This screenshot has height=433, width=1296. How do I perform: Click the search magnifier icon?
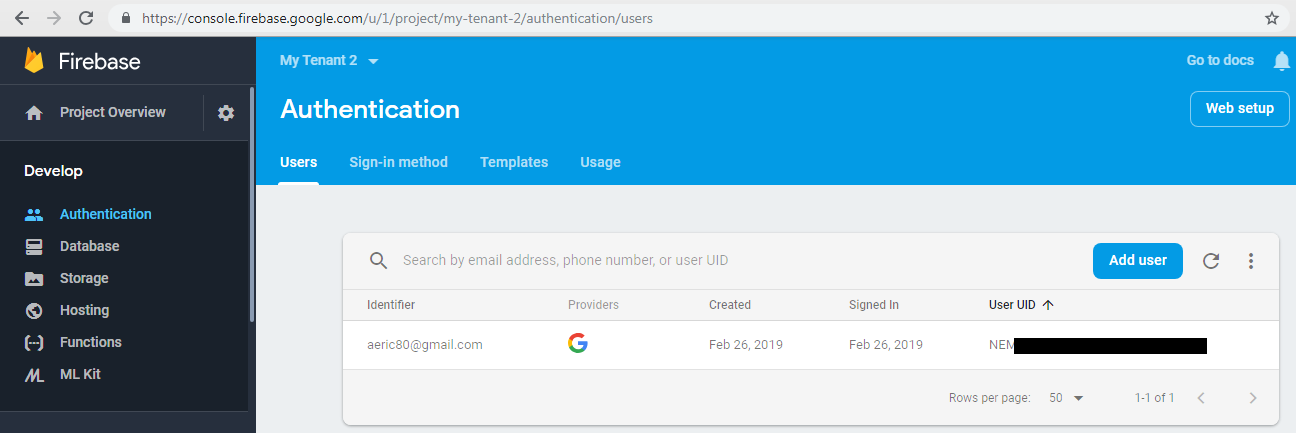pyautogui.click(x=378, y=261)
